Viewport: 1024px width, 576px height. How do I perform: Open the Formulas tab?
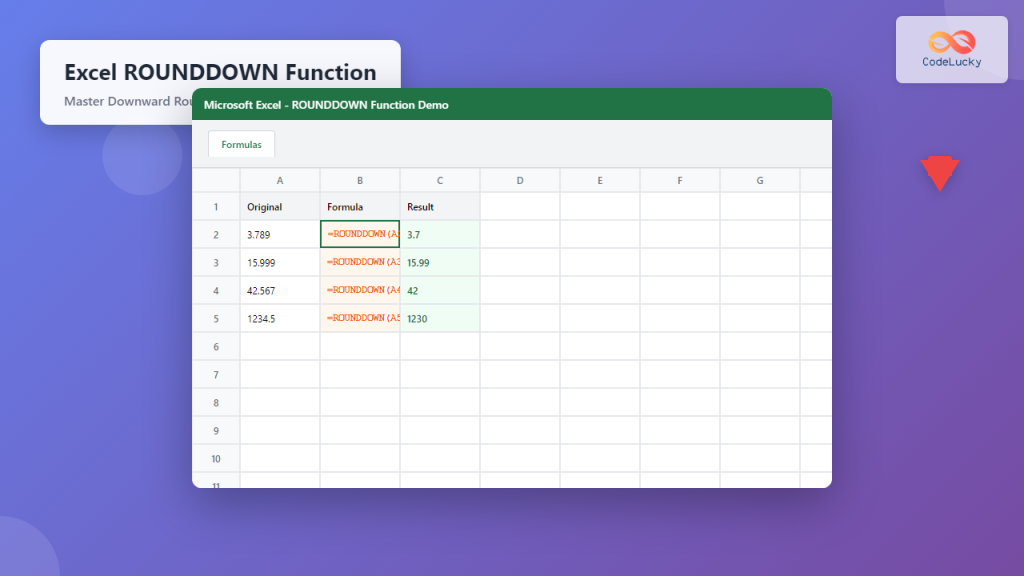pyautogui.click(x=241, y=144)
